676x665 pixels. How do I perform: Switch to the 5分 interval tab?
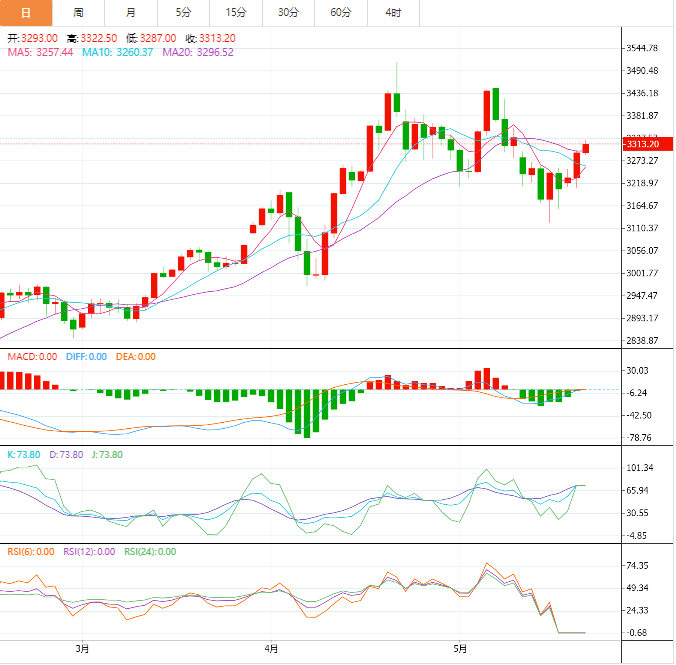183,13
